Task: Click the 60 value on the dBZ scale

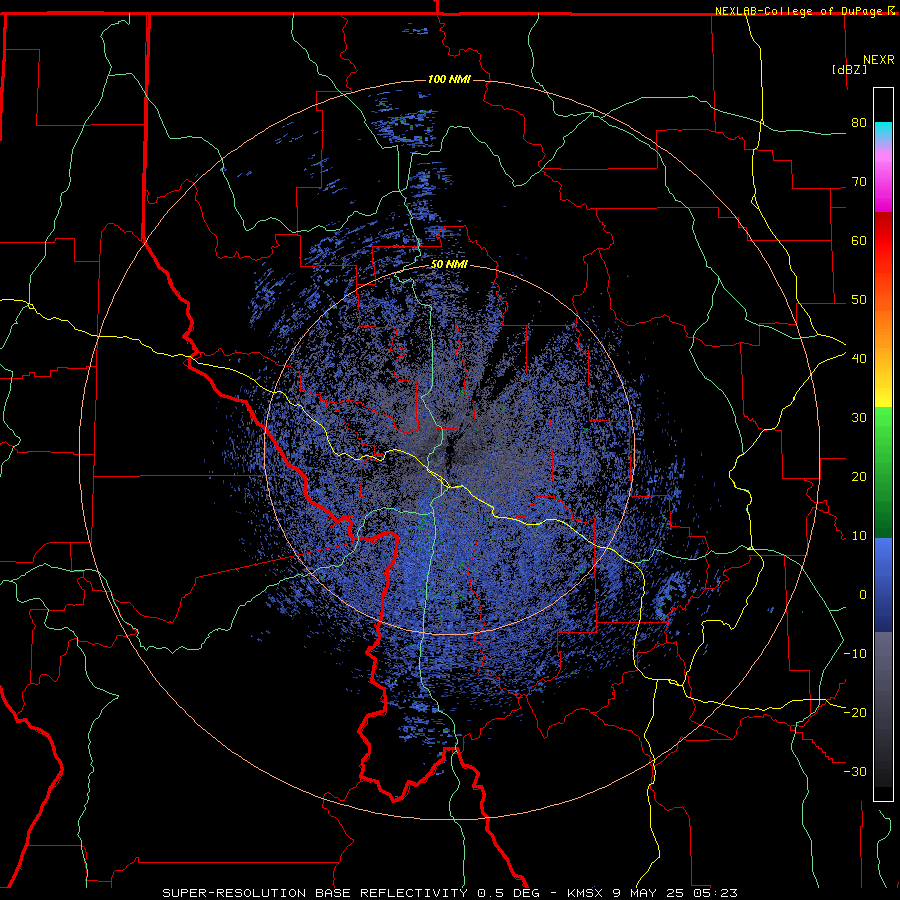Action: tap(859, 240)
